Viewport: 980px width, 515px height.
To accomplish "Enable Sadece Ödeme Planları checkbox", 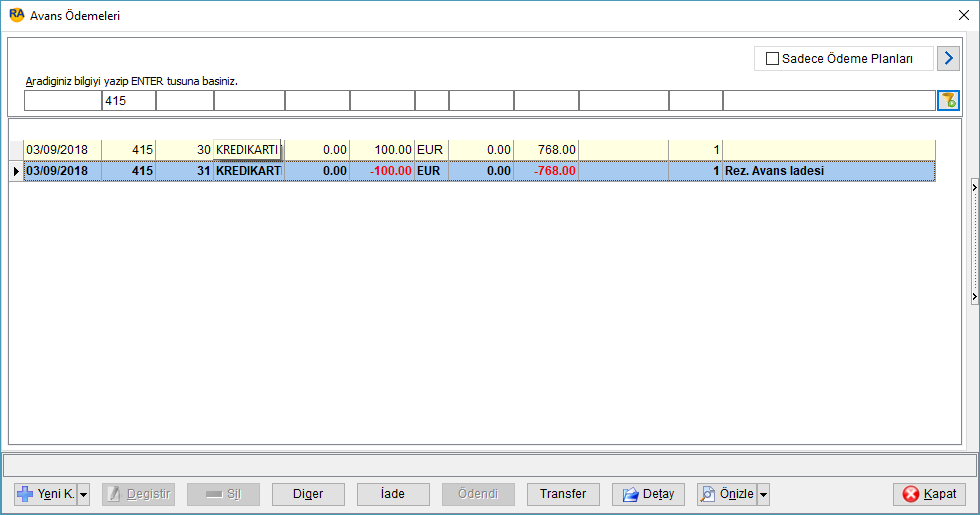I will (x=772, y=59).
